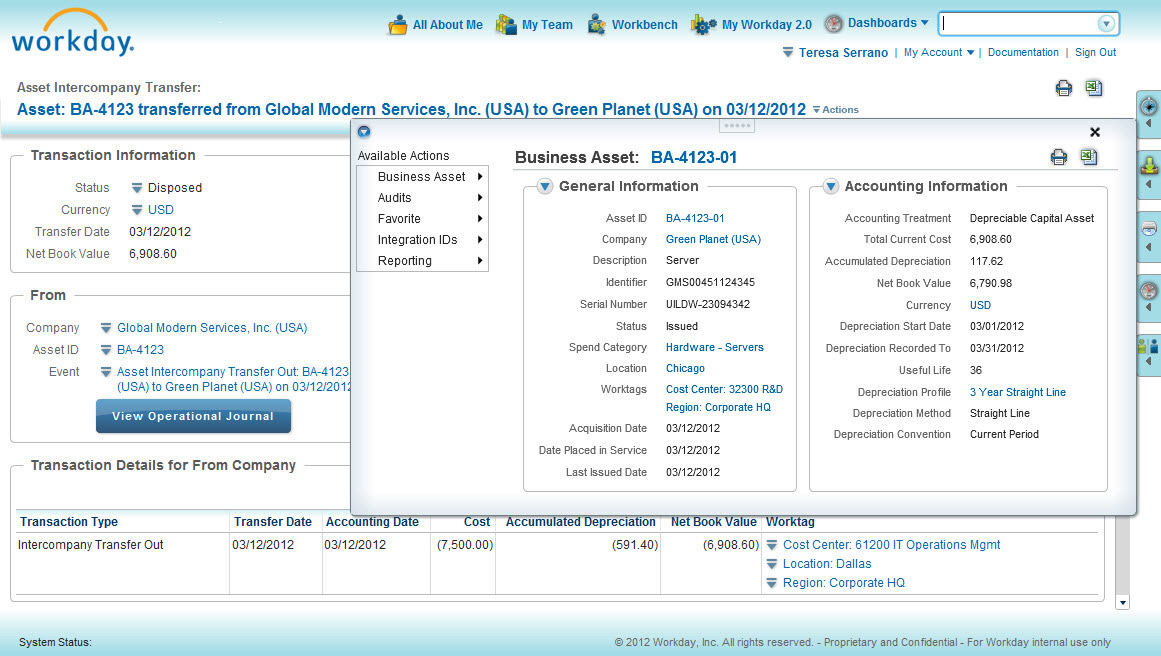
Task: Open the green inbox tray sidebar tab
Action: (x=1148, y=173)
